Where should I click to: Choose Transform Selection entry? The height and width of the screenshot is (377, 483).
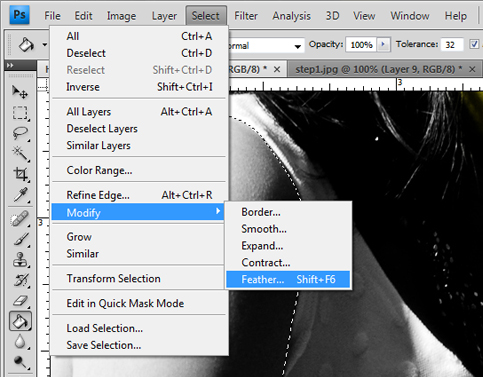pos(139,278)
